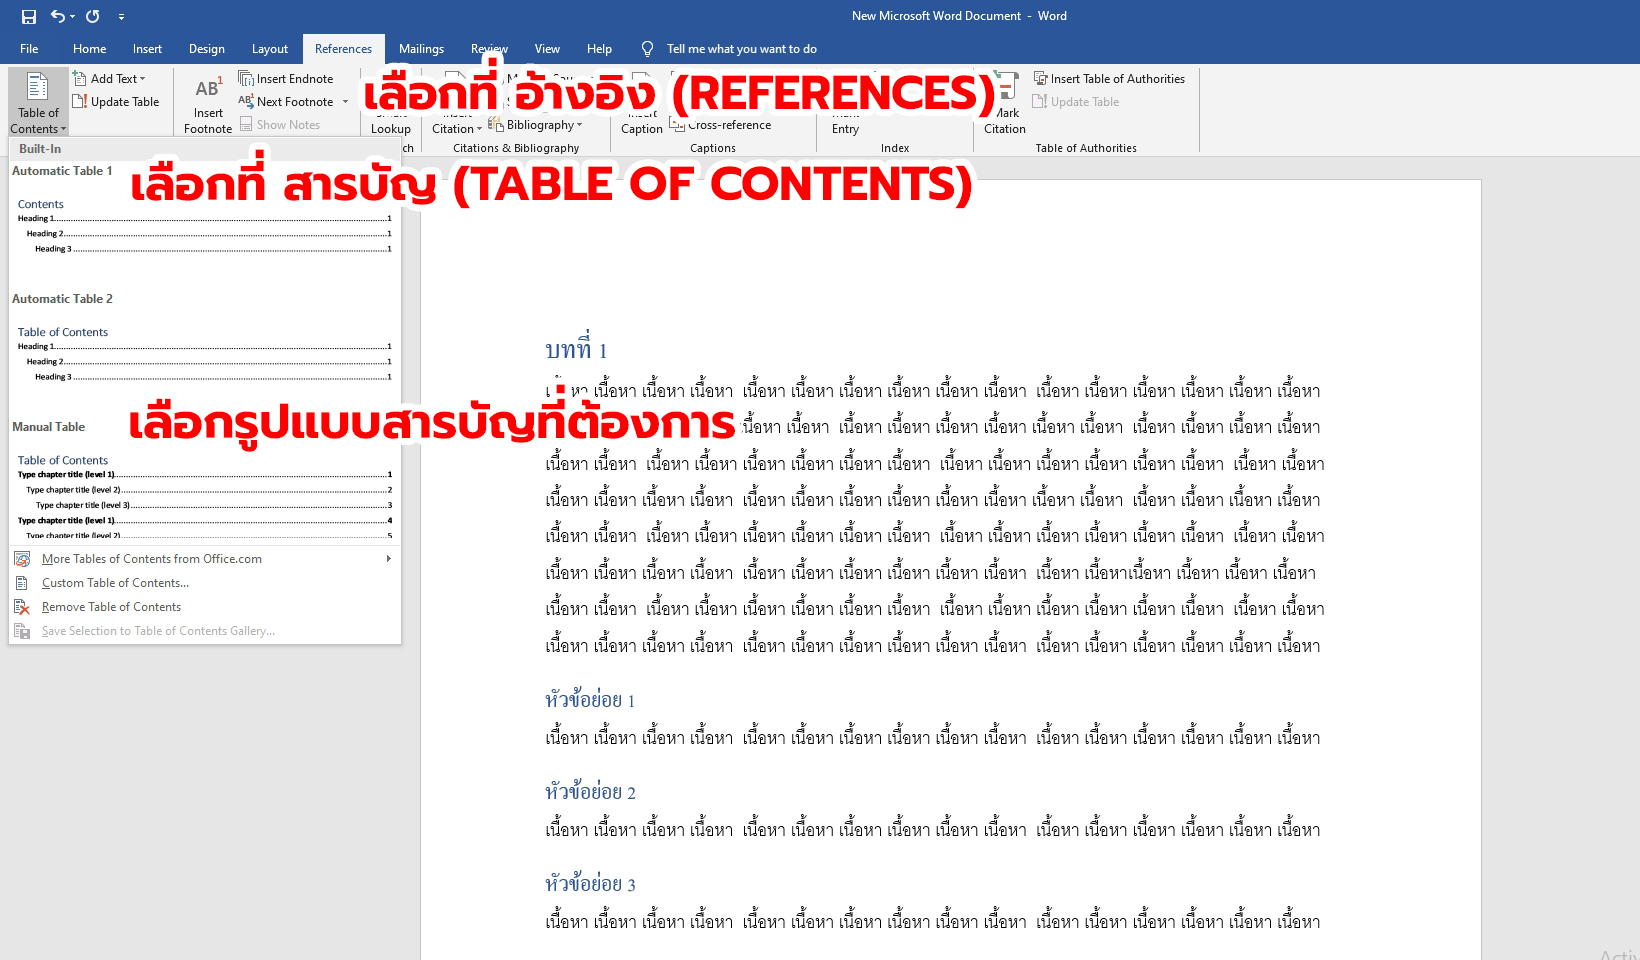Click the Table of Contents button
The image size is (1640, 960).
38,102
